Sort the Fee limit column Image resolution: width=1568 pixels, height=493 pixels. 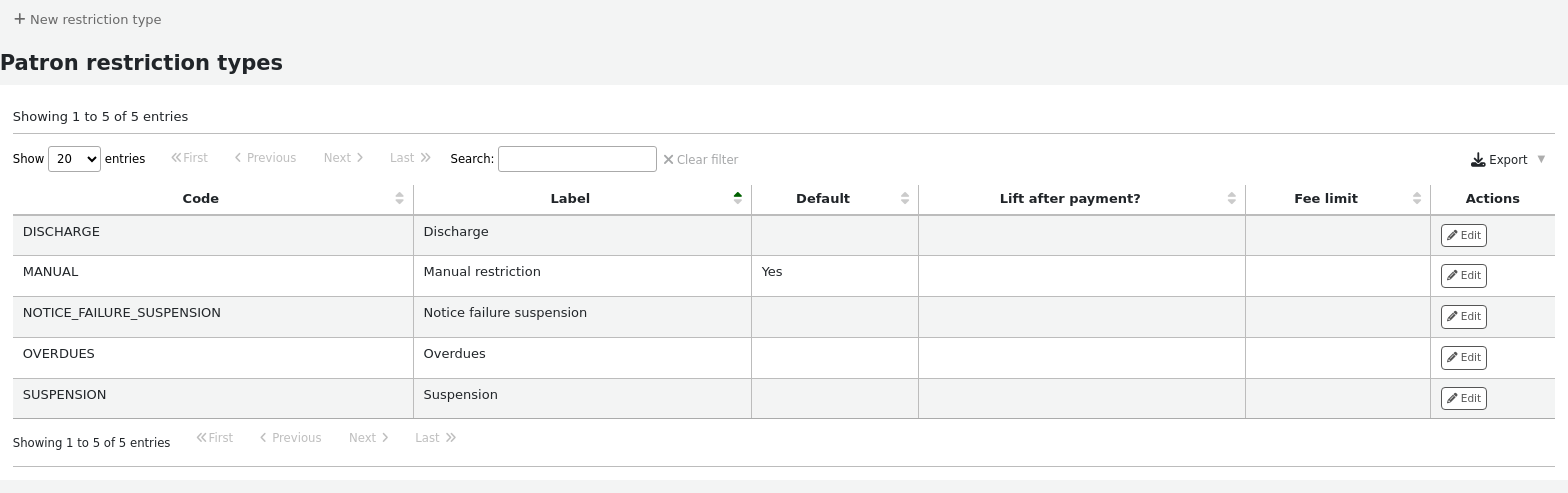coord(1325,199)
